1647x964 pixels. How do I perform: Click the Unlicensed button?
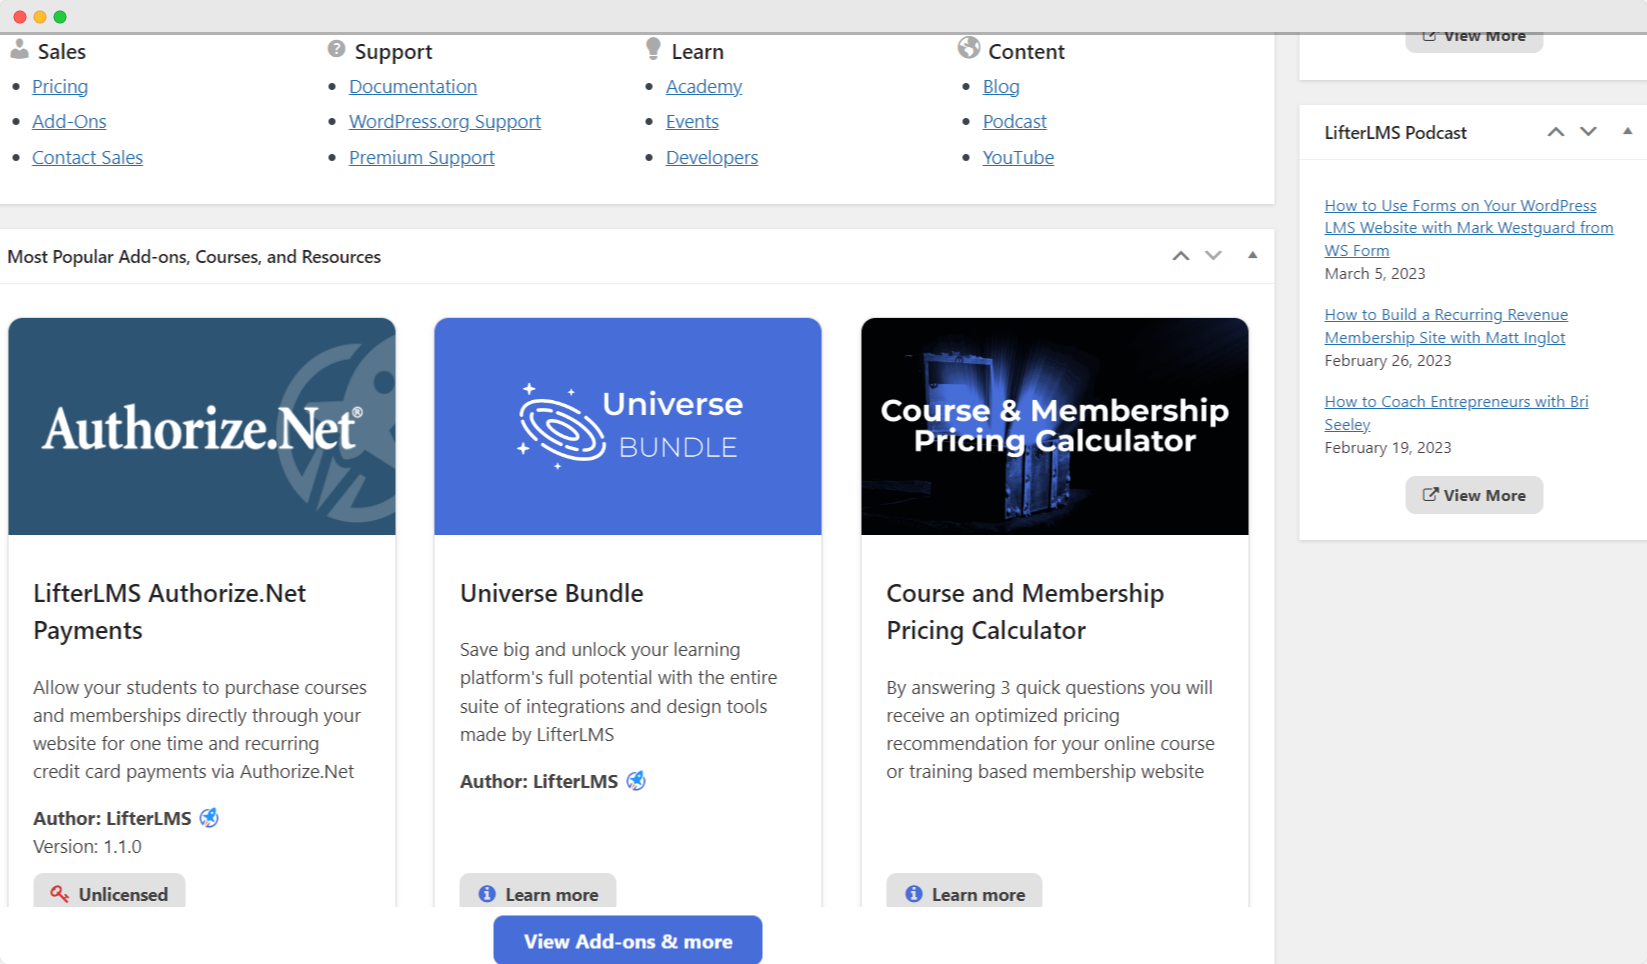tap(109, 891)
